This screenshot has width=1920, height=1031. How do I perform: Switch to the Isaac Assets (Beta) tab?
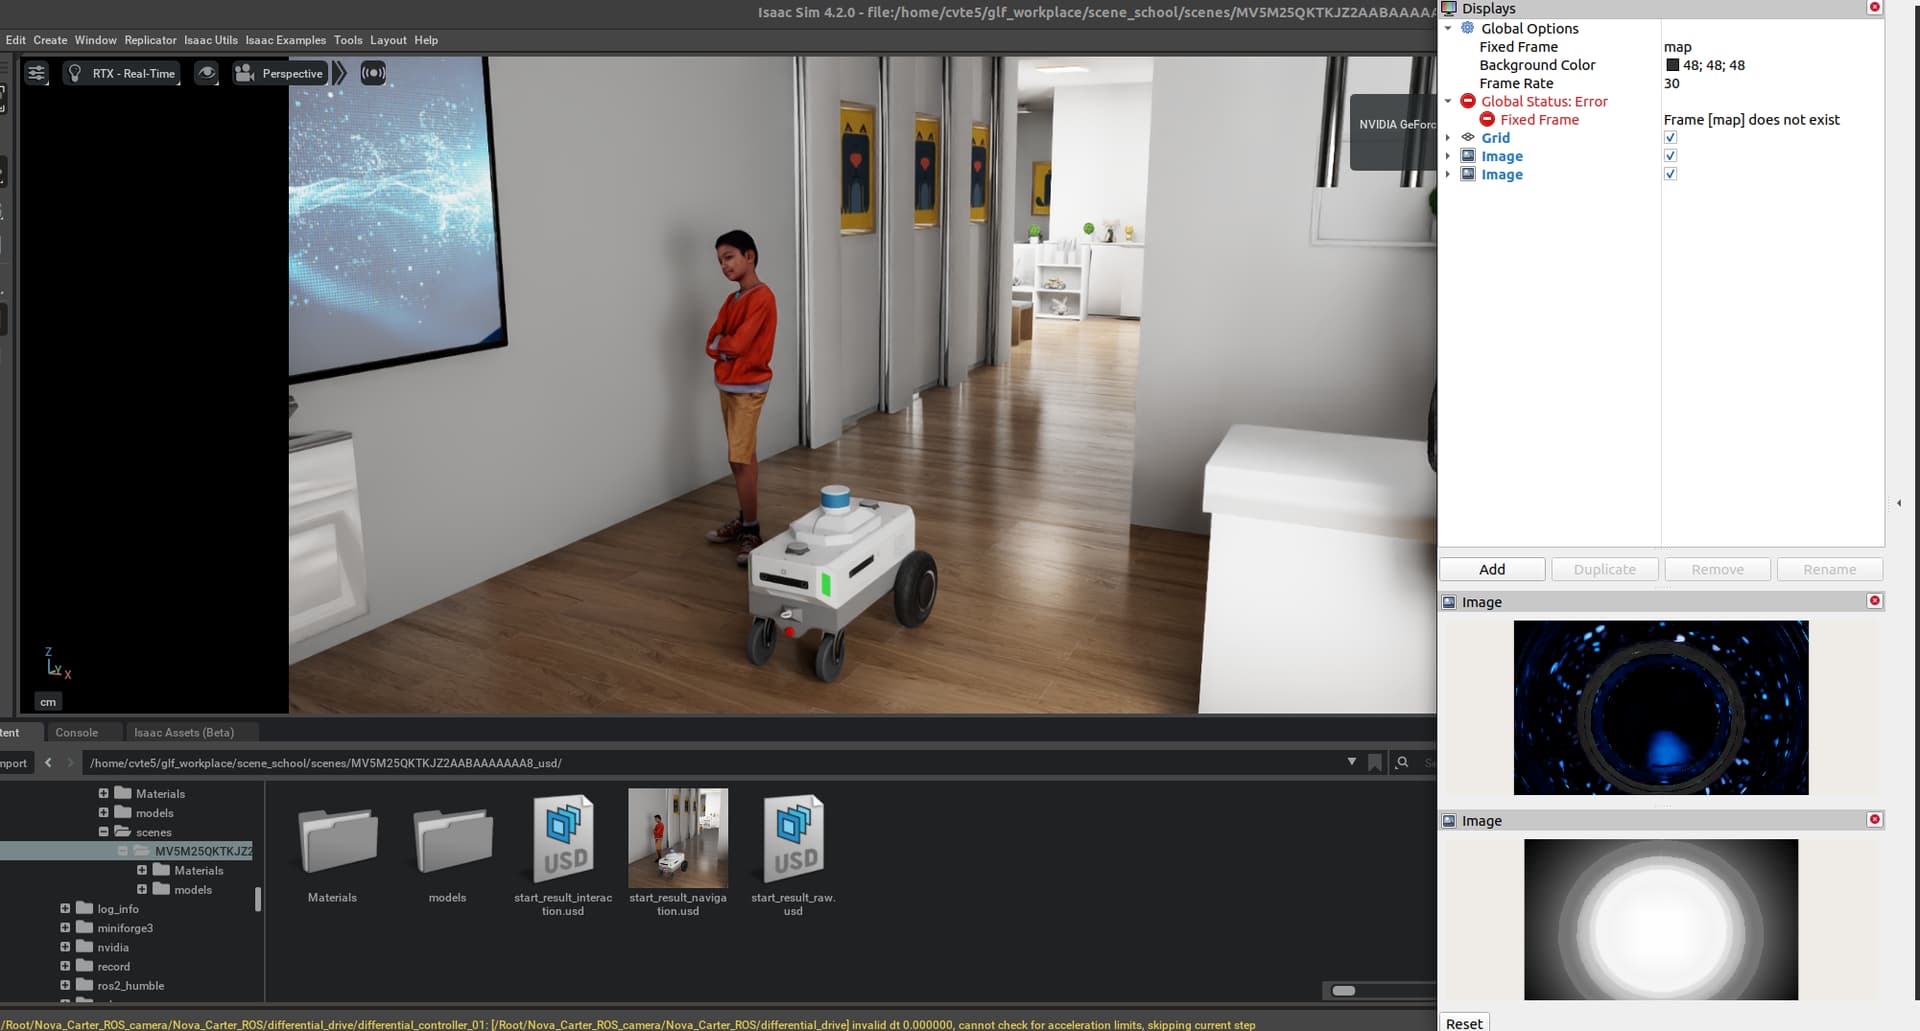184,732
